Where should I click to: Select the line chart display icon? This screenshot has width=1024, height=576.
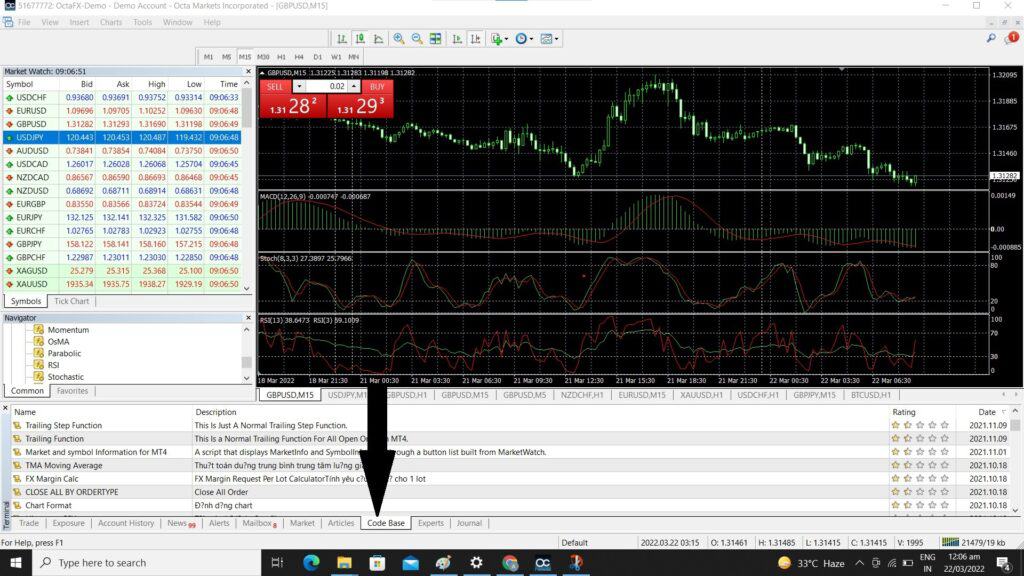click(375, 38)
